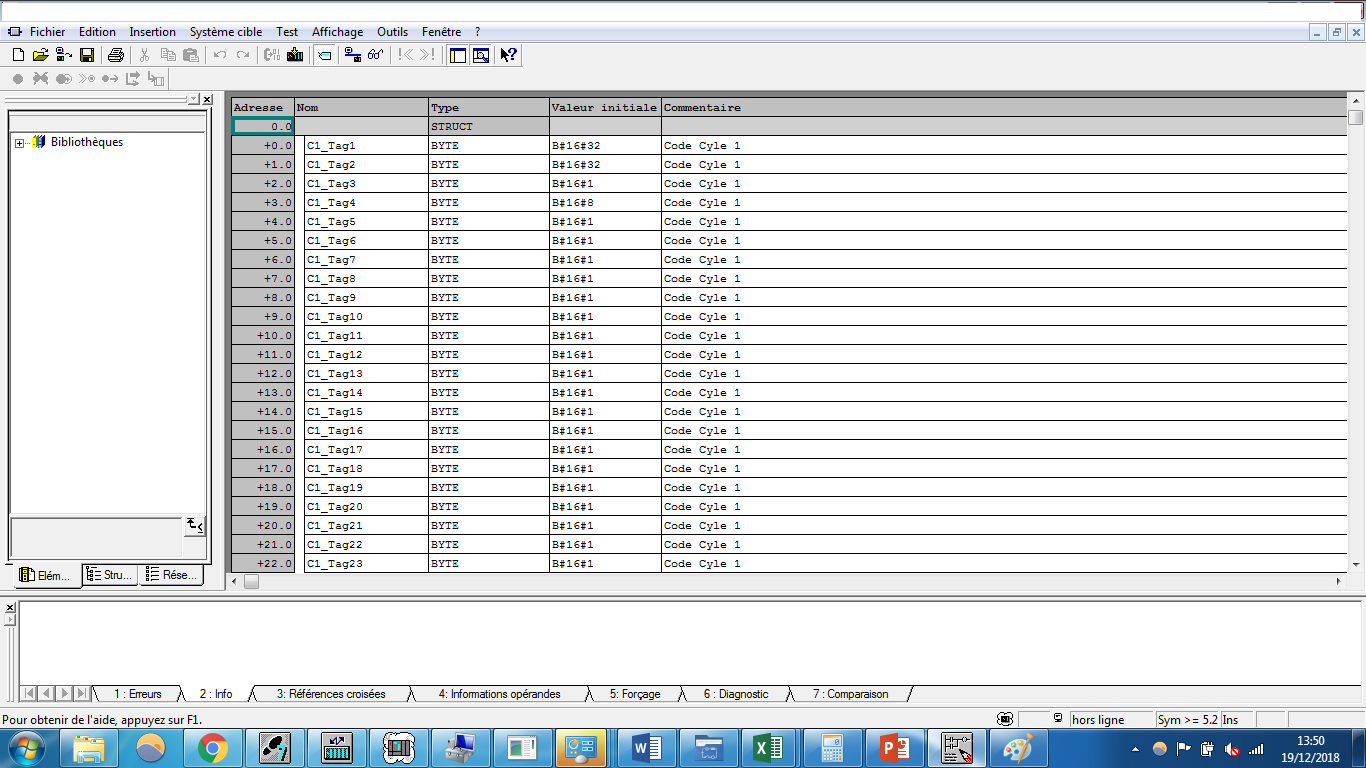
Task: Select the Diagnostic tab at bottom
Action: tap(735, 694)
